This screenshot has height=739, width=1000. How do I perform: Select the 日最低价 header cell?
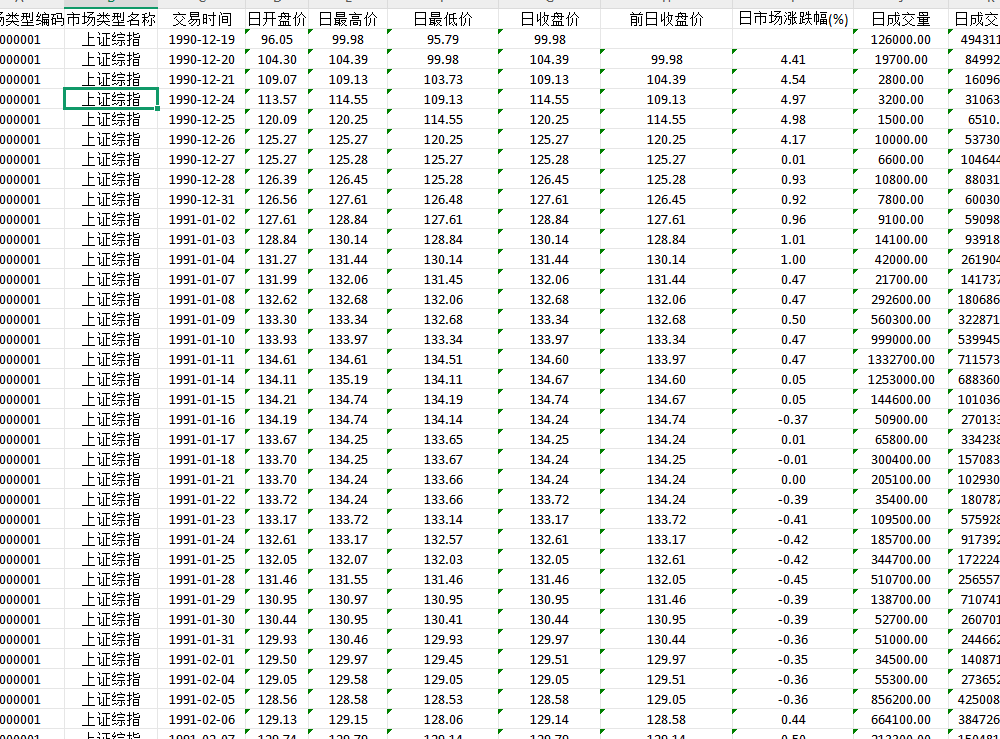[x=442, y=19]
